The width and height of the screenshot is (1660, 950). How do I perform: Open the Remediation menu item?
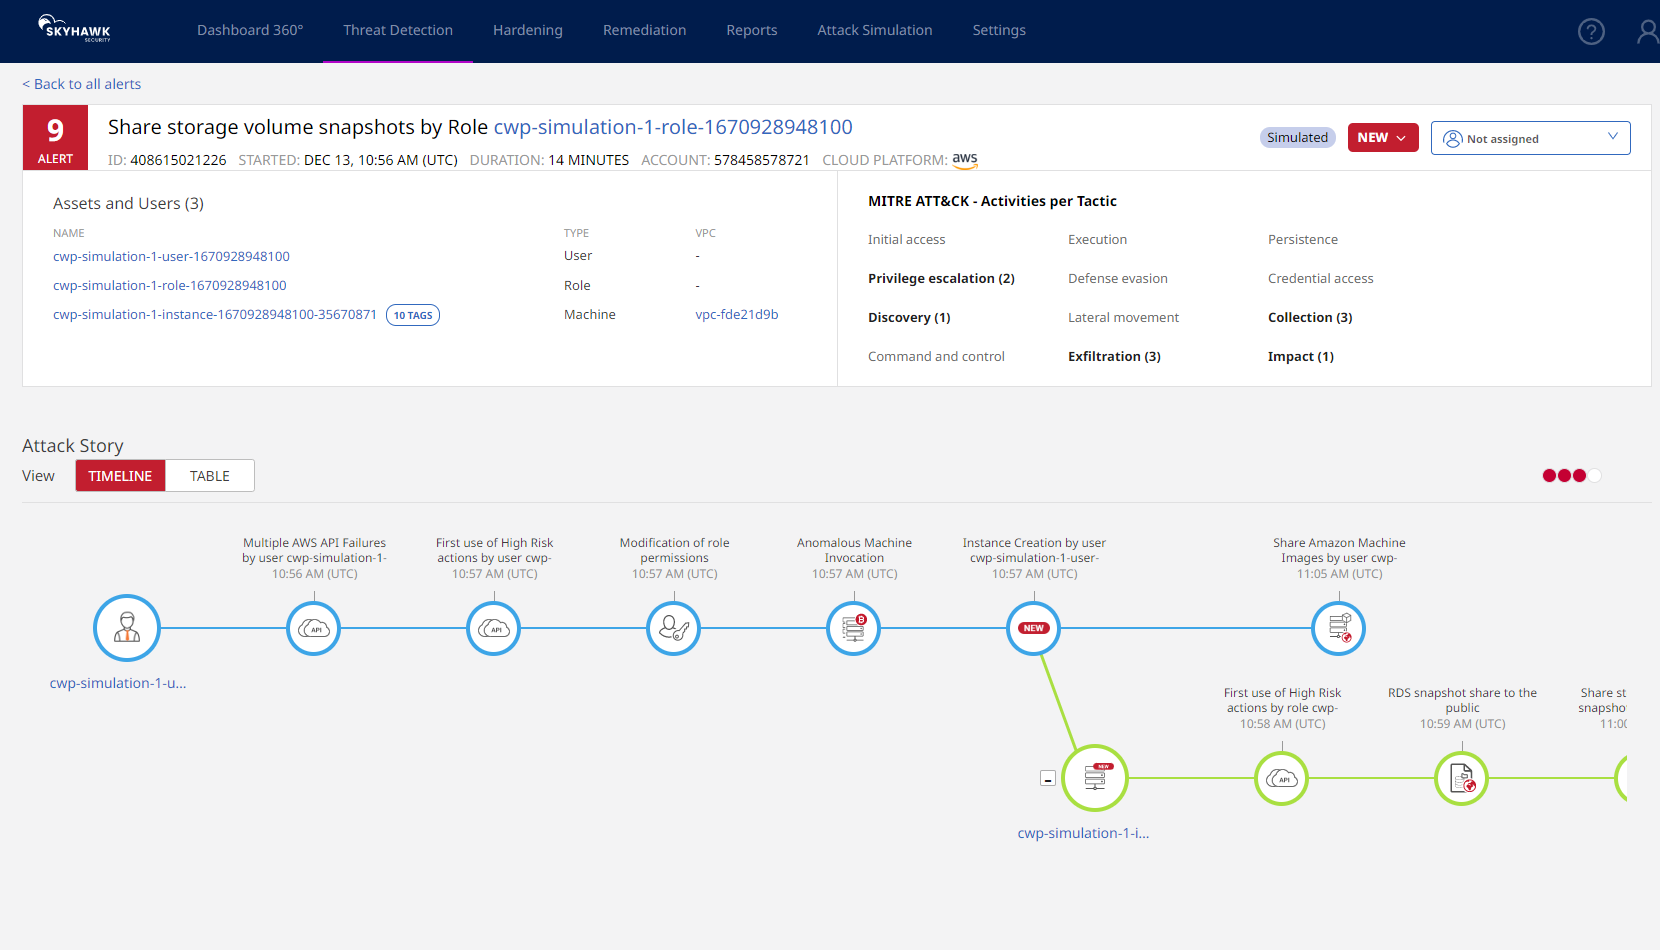pyautogui.click(x=644, y=30)
